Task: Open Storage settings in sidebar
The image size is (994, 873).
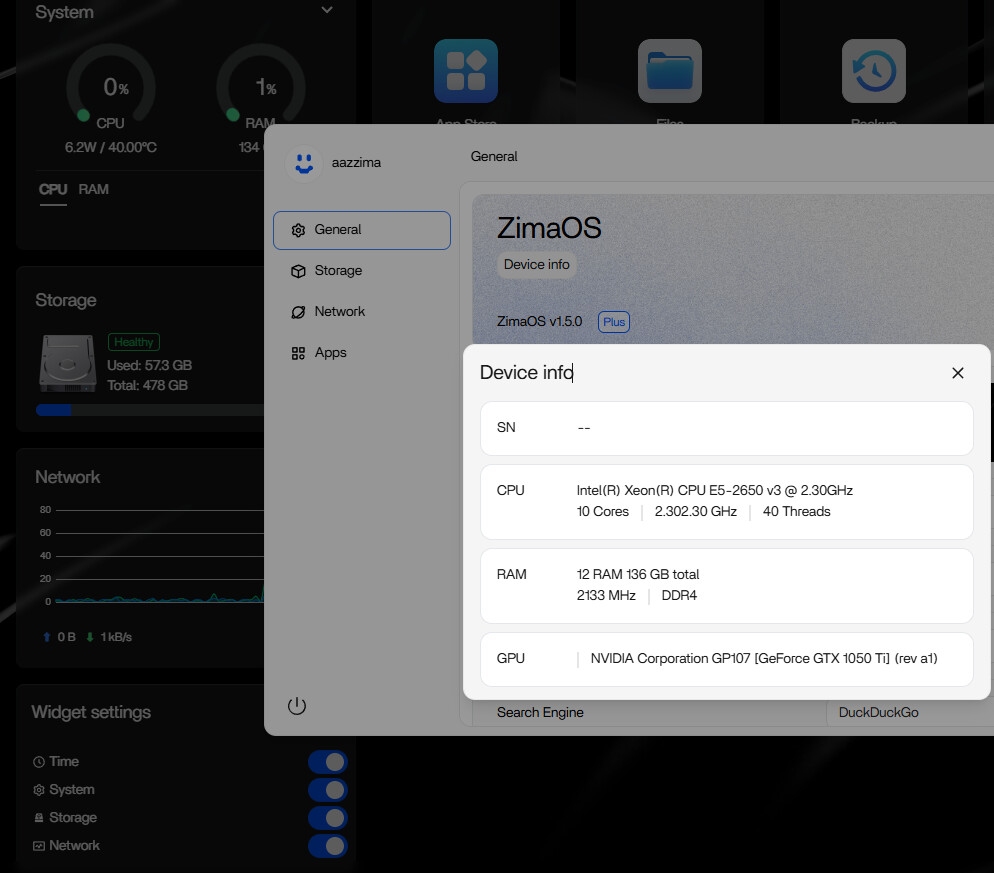Action: (x=338, y=271)
